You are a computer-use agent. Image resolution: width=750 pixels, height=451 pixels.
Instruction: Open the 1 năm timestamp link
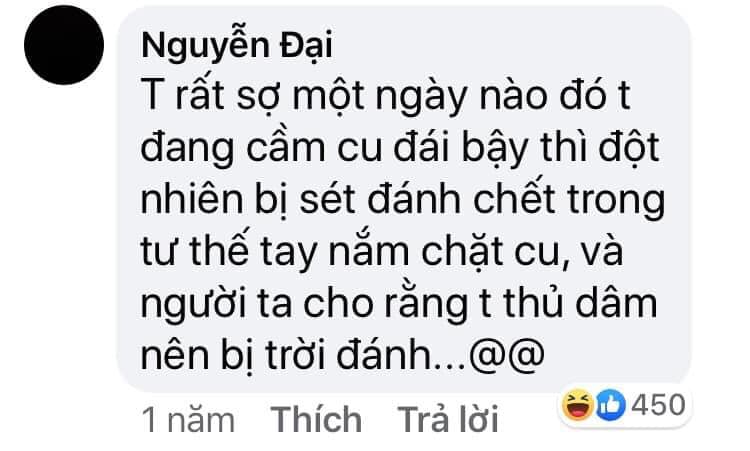(x=188, y=420)
